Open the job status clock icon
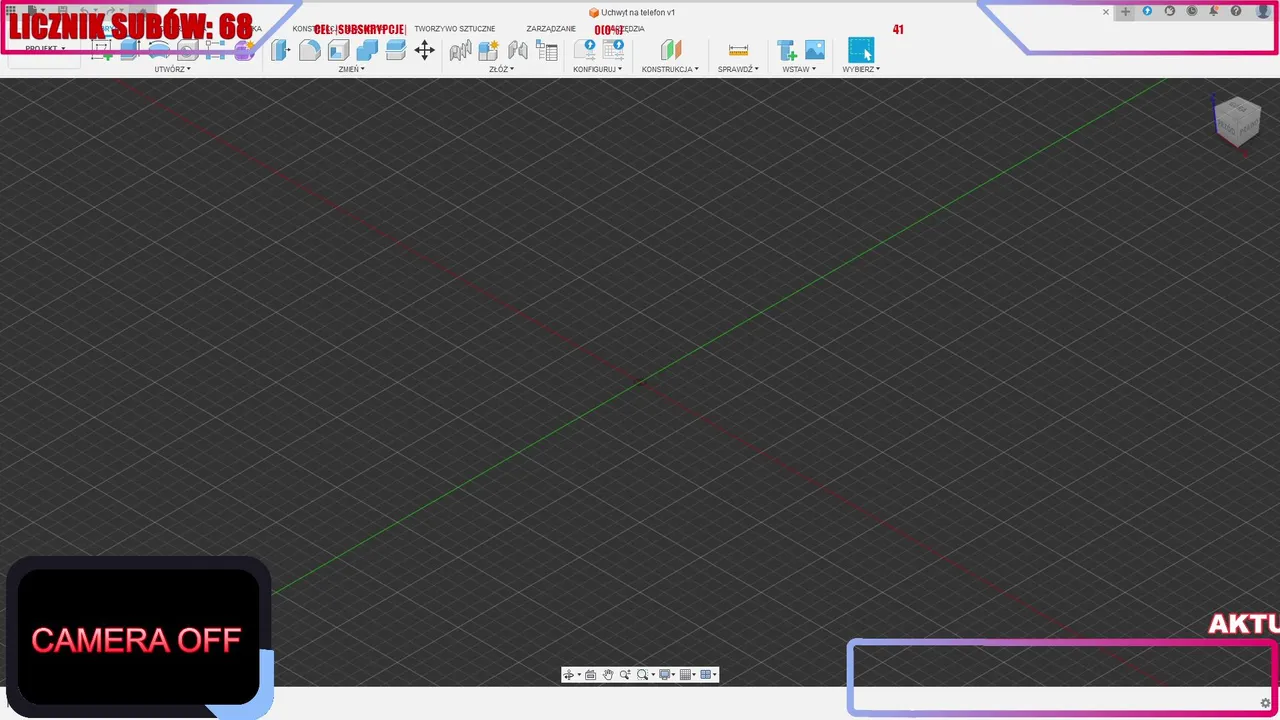This screenshot has height=720, width=1280. click(x=1192, y=11)
